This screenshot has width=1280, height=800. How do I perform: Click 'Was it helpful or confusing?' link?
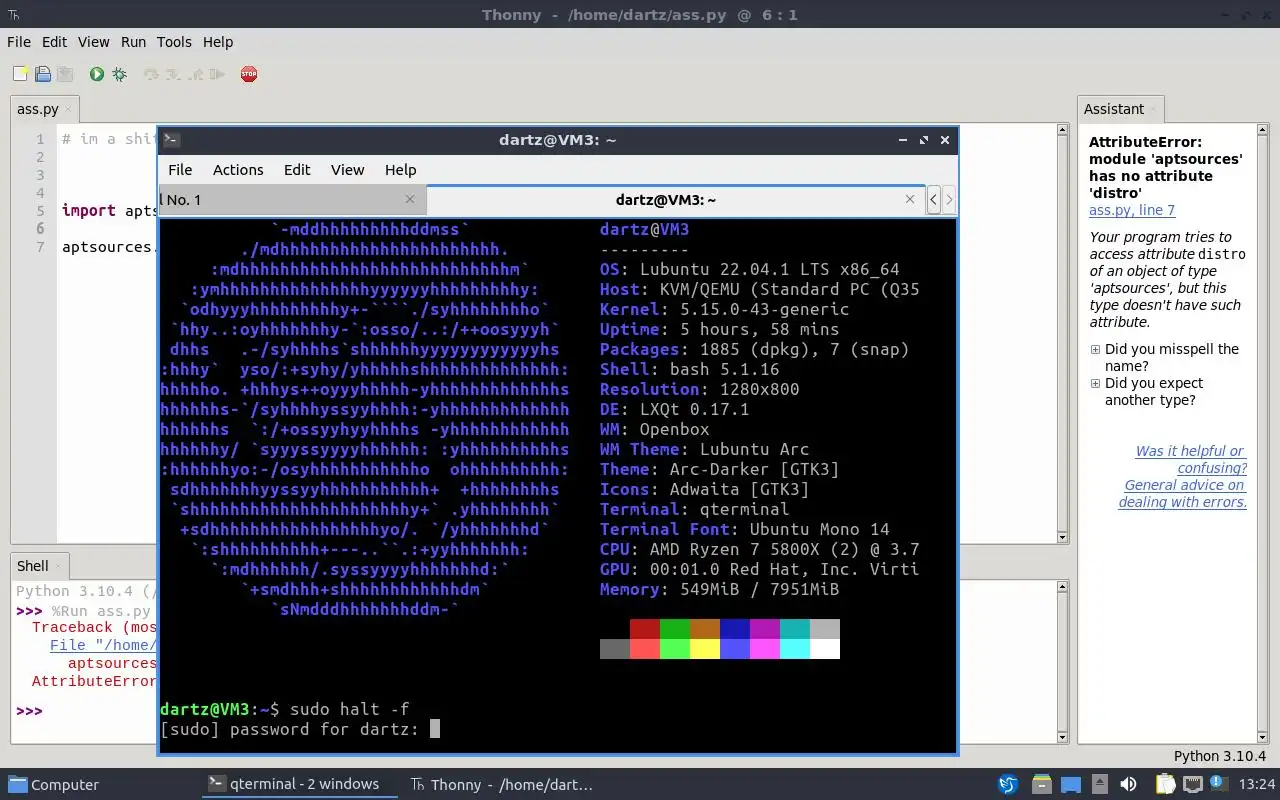(x=1191, y=459)
